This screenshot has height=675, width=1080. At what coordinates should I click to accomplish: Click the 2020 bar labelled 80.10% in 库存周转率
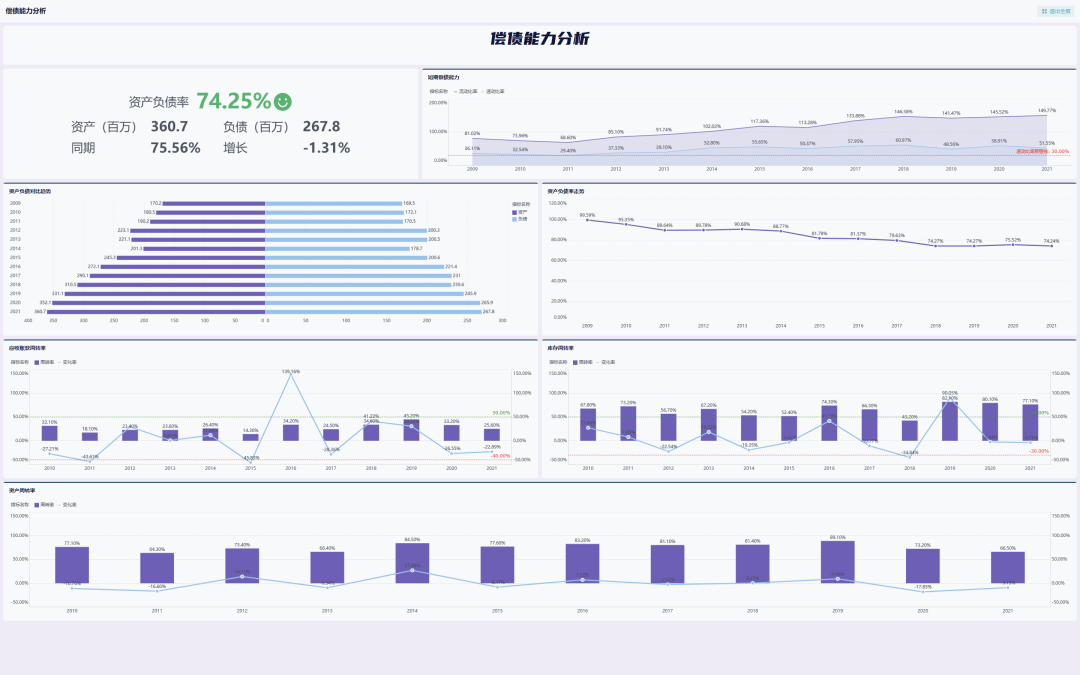point(990,422)
